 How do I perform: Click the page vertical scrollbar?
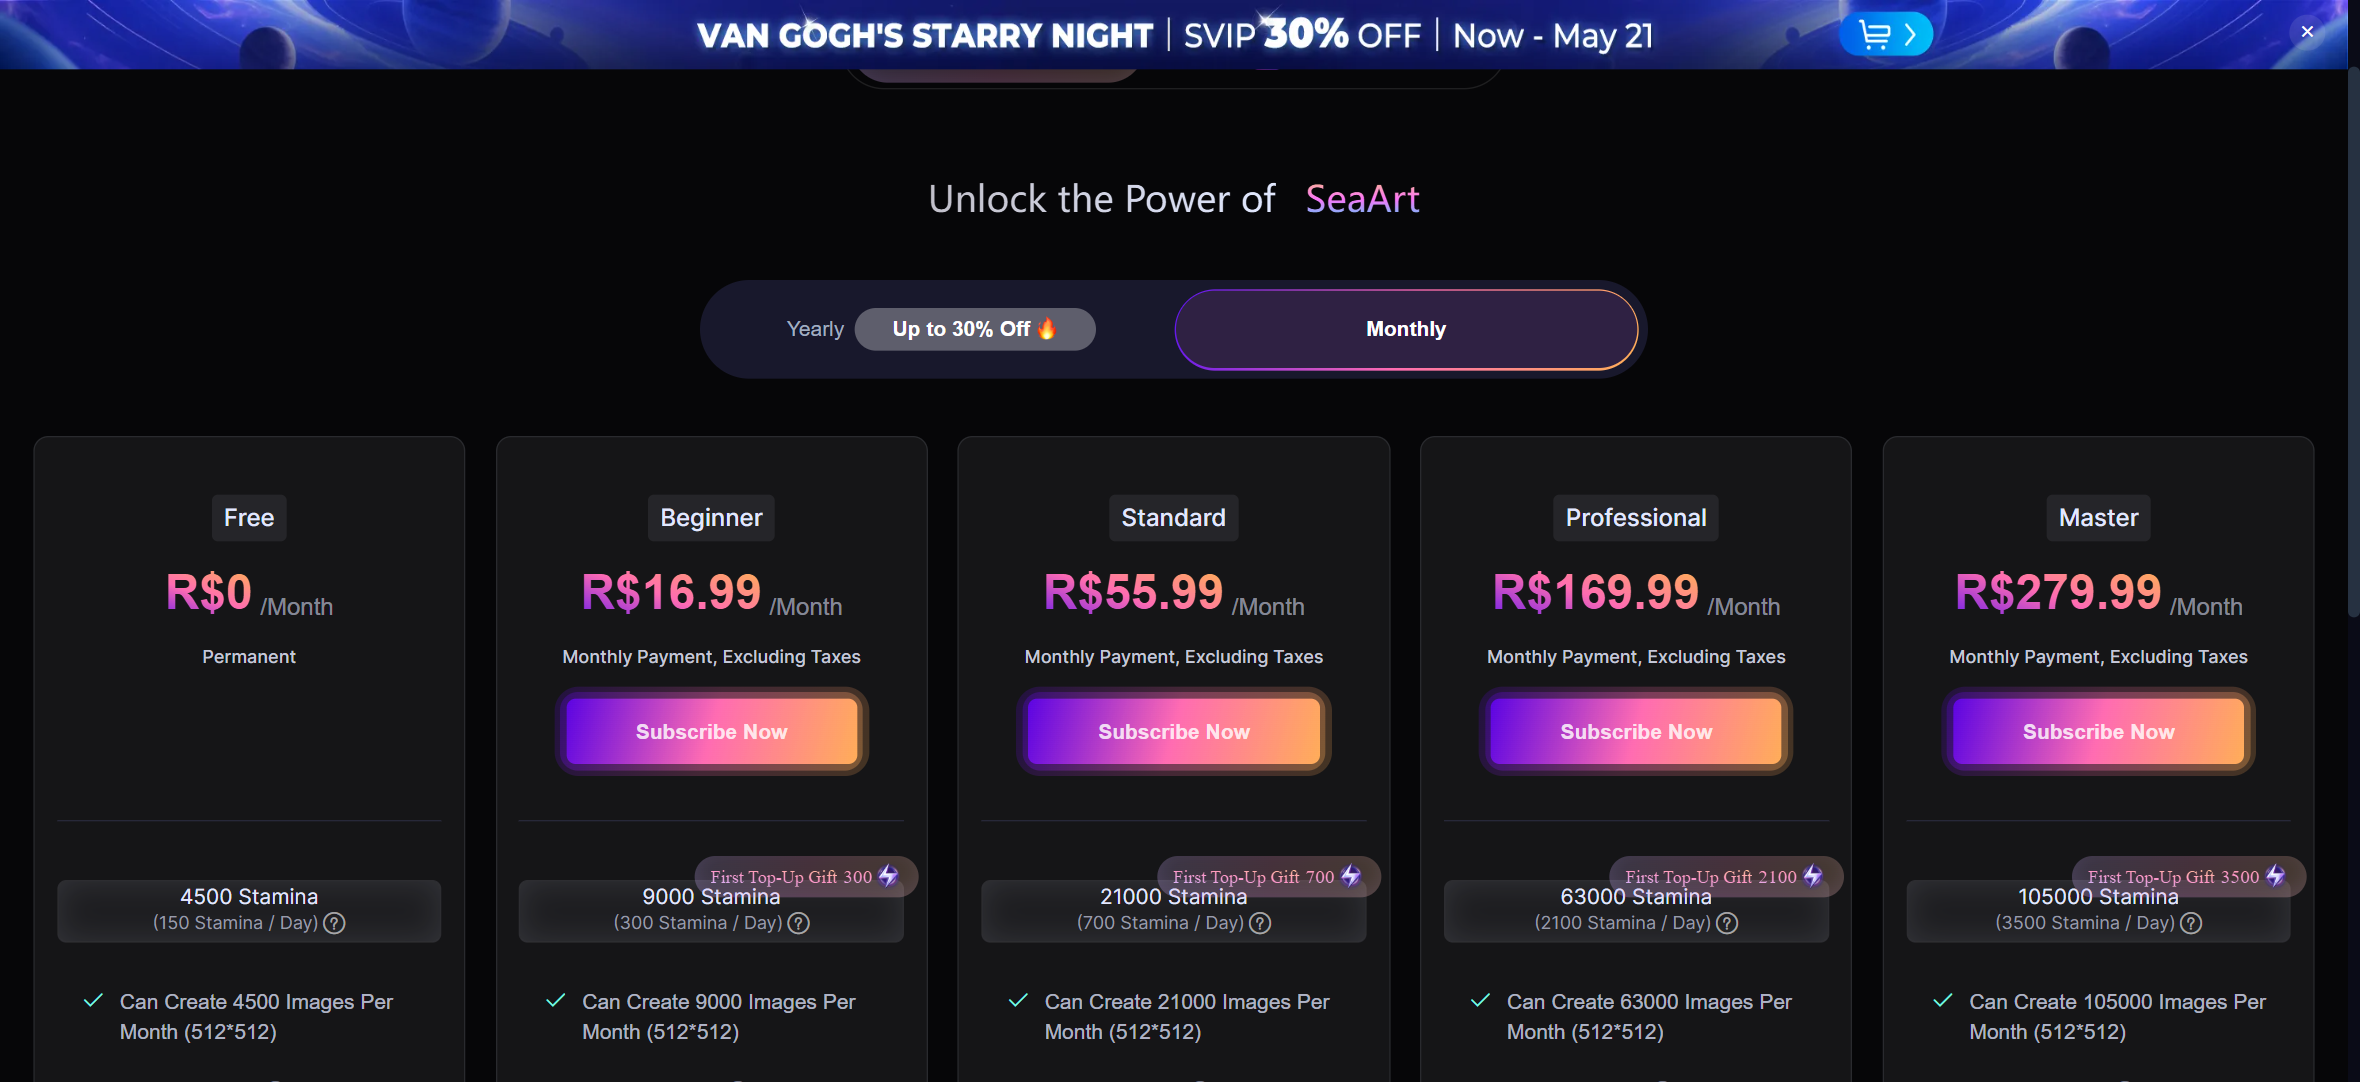(2353, 340)
